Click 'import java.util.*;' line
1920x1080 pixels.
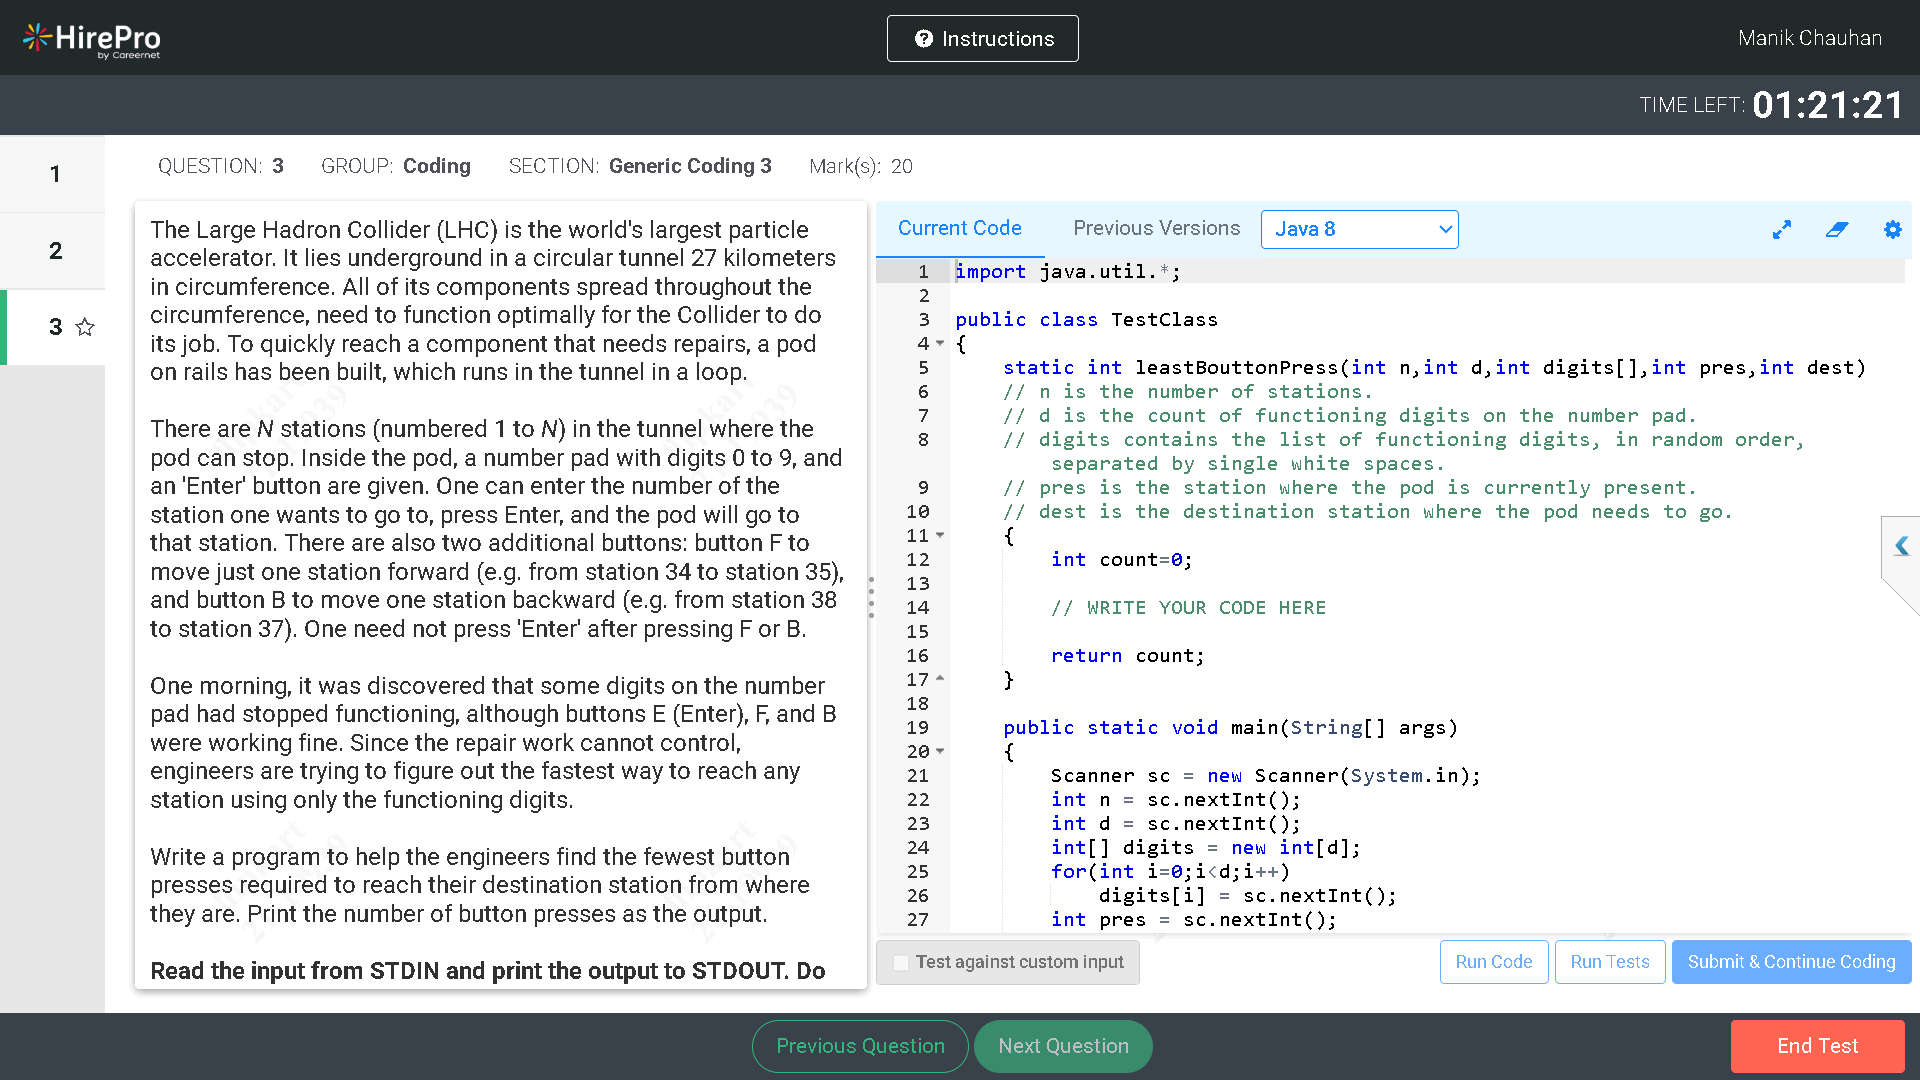pos(1067,272)
